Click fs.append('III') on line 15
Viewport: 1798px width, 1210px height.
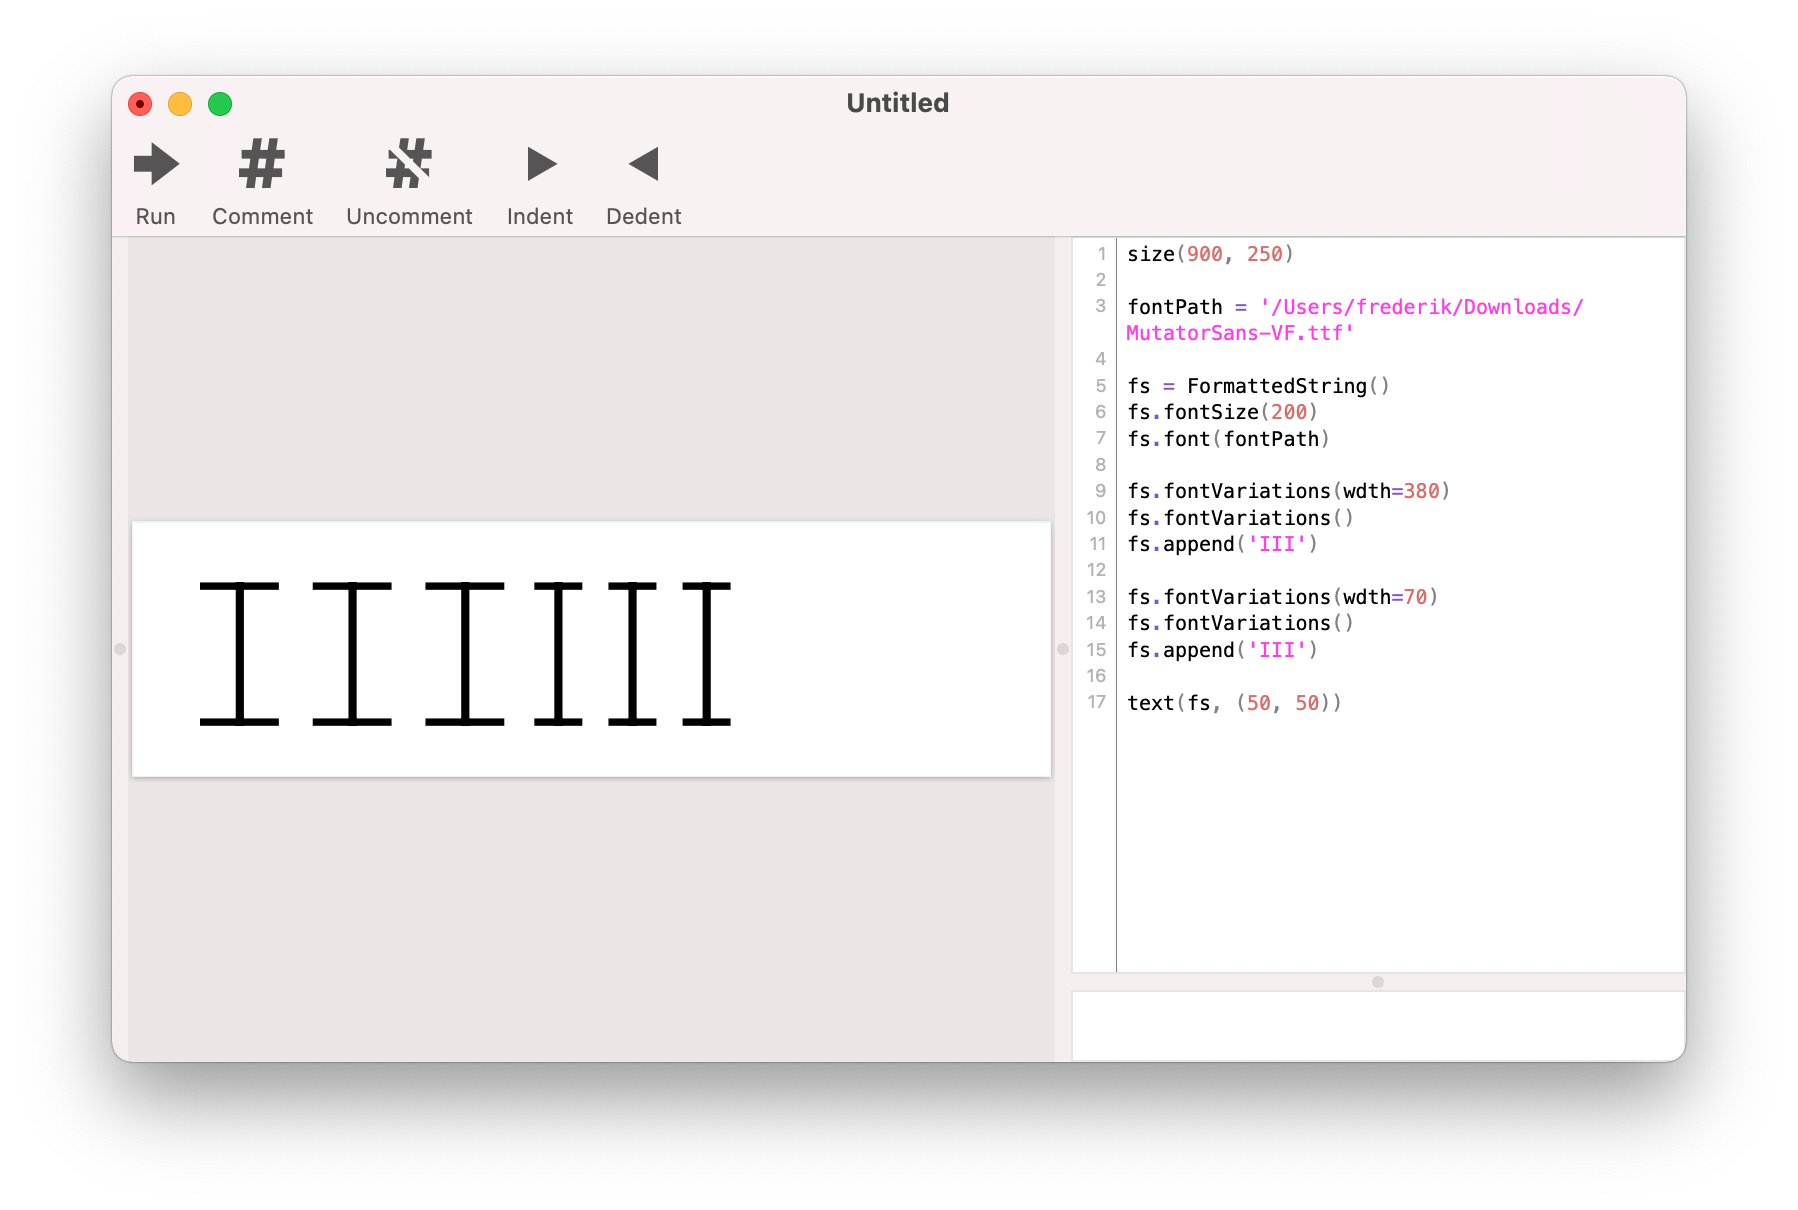pos(1222,650)
